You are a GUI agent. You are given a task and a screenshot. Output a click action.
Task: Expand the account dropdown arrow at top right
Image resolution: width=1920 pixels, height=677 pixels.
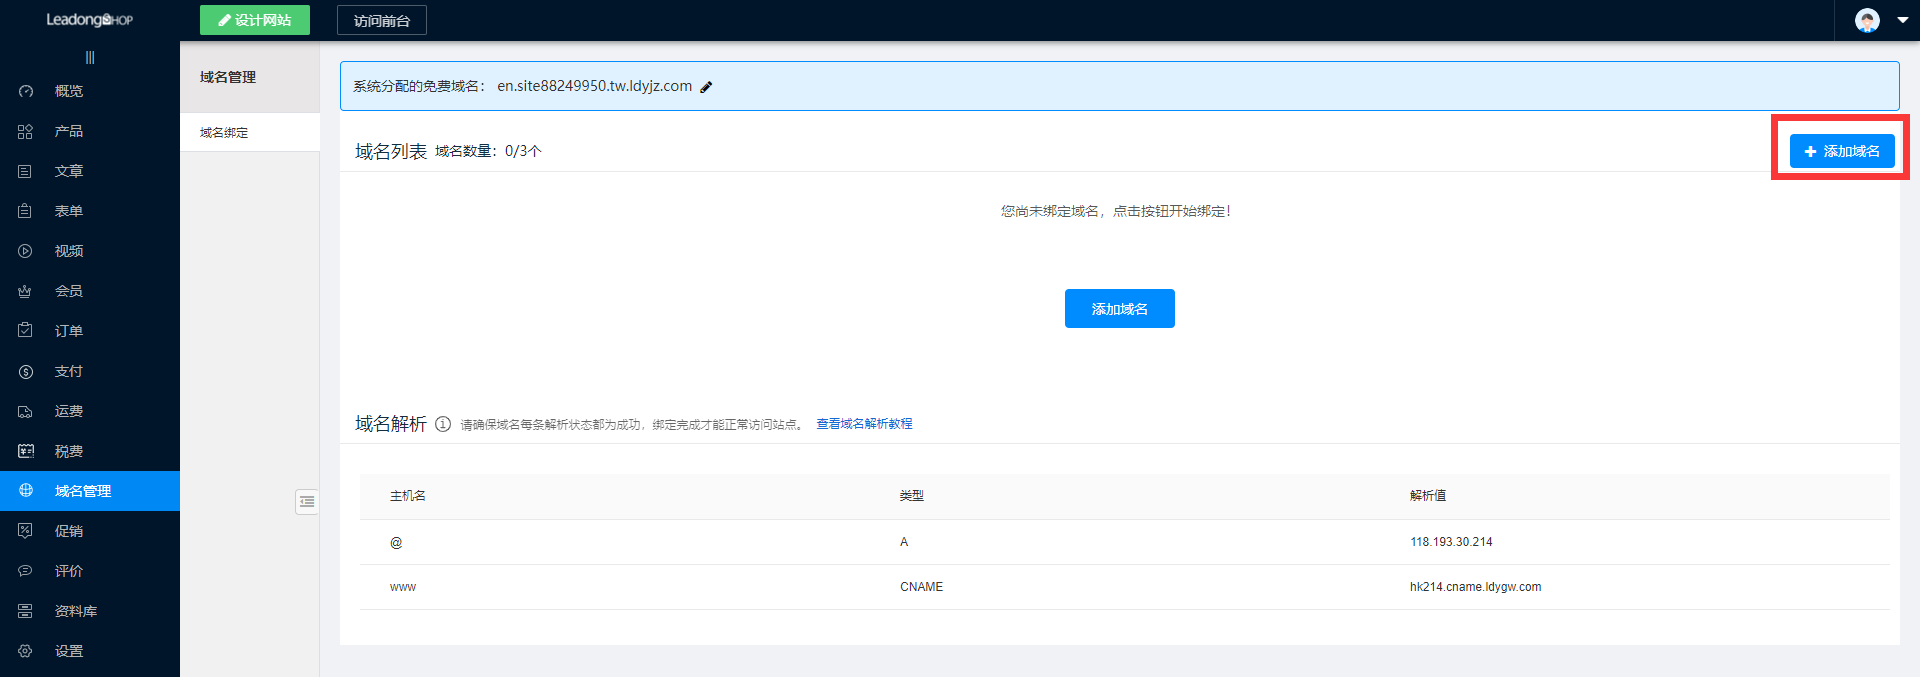[1902, 20]
